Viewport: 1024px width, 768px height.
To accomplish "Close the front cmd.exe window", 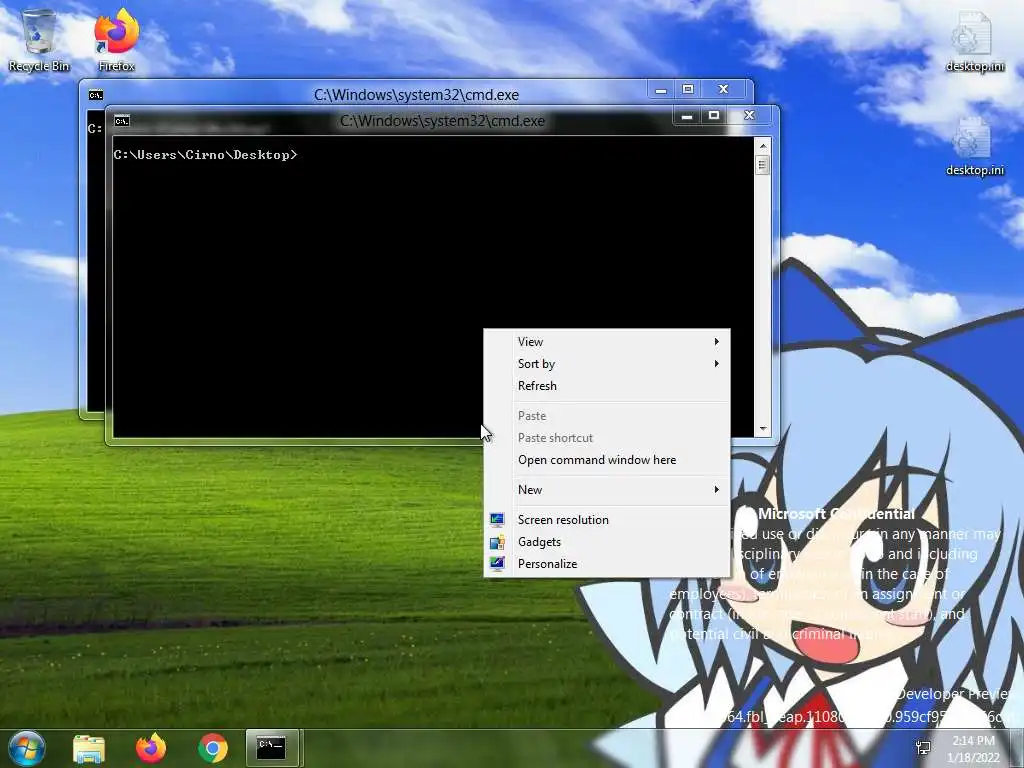I will 749,116.
